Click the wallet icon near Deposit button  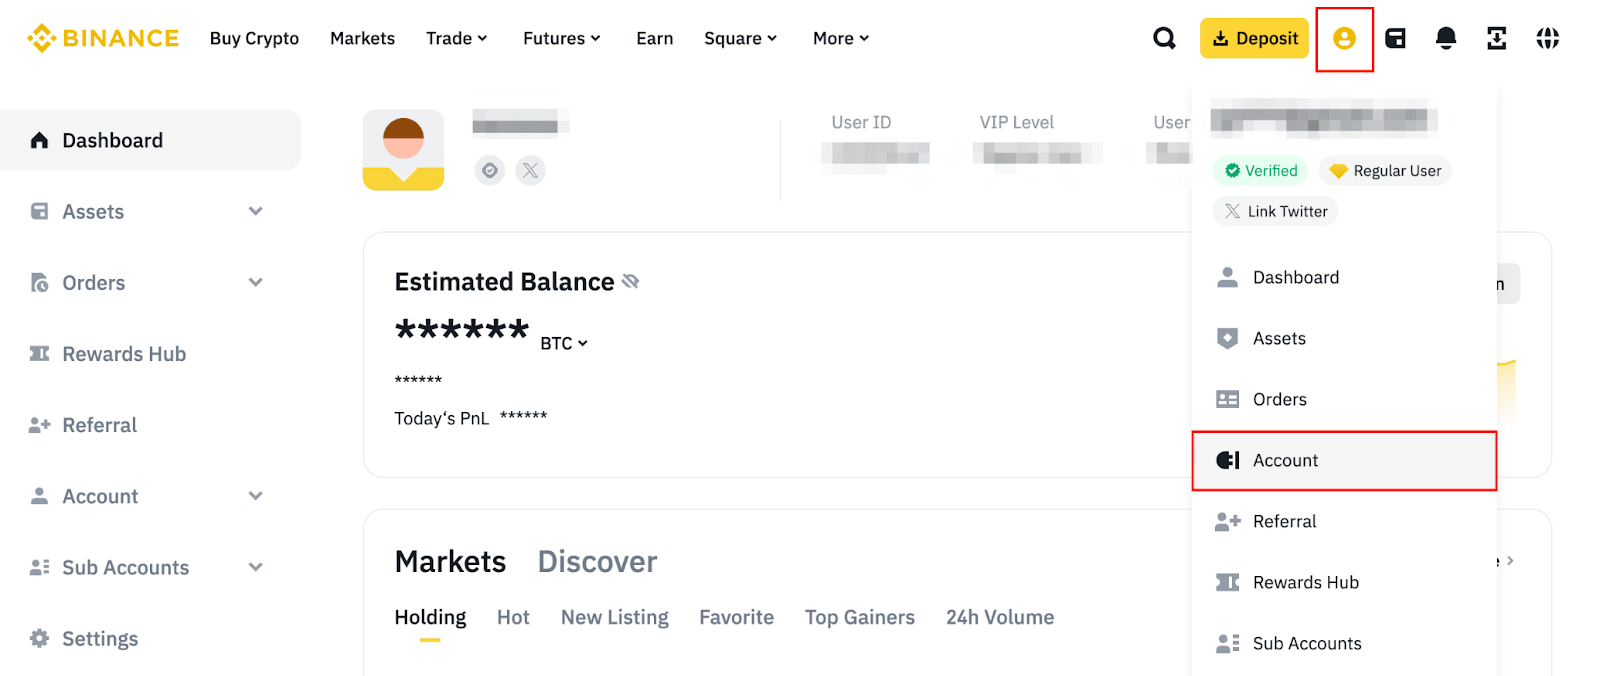pyautogui.click(x=1396, y=37)
